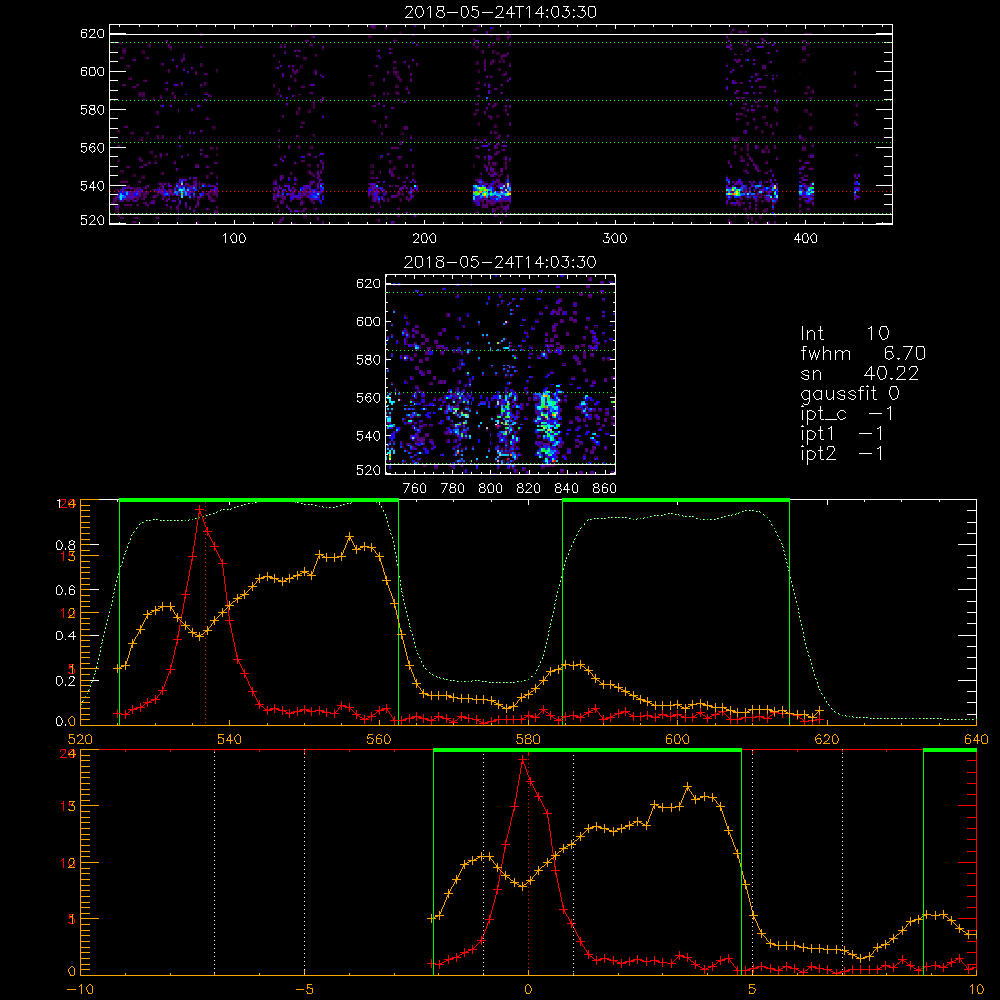Click the '300' x-axis label of the wide spectrogram

(x=615, y=239)
